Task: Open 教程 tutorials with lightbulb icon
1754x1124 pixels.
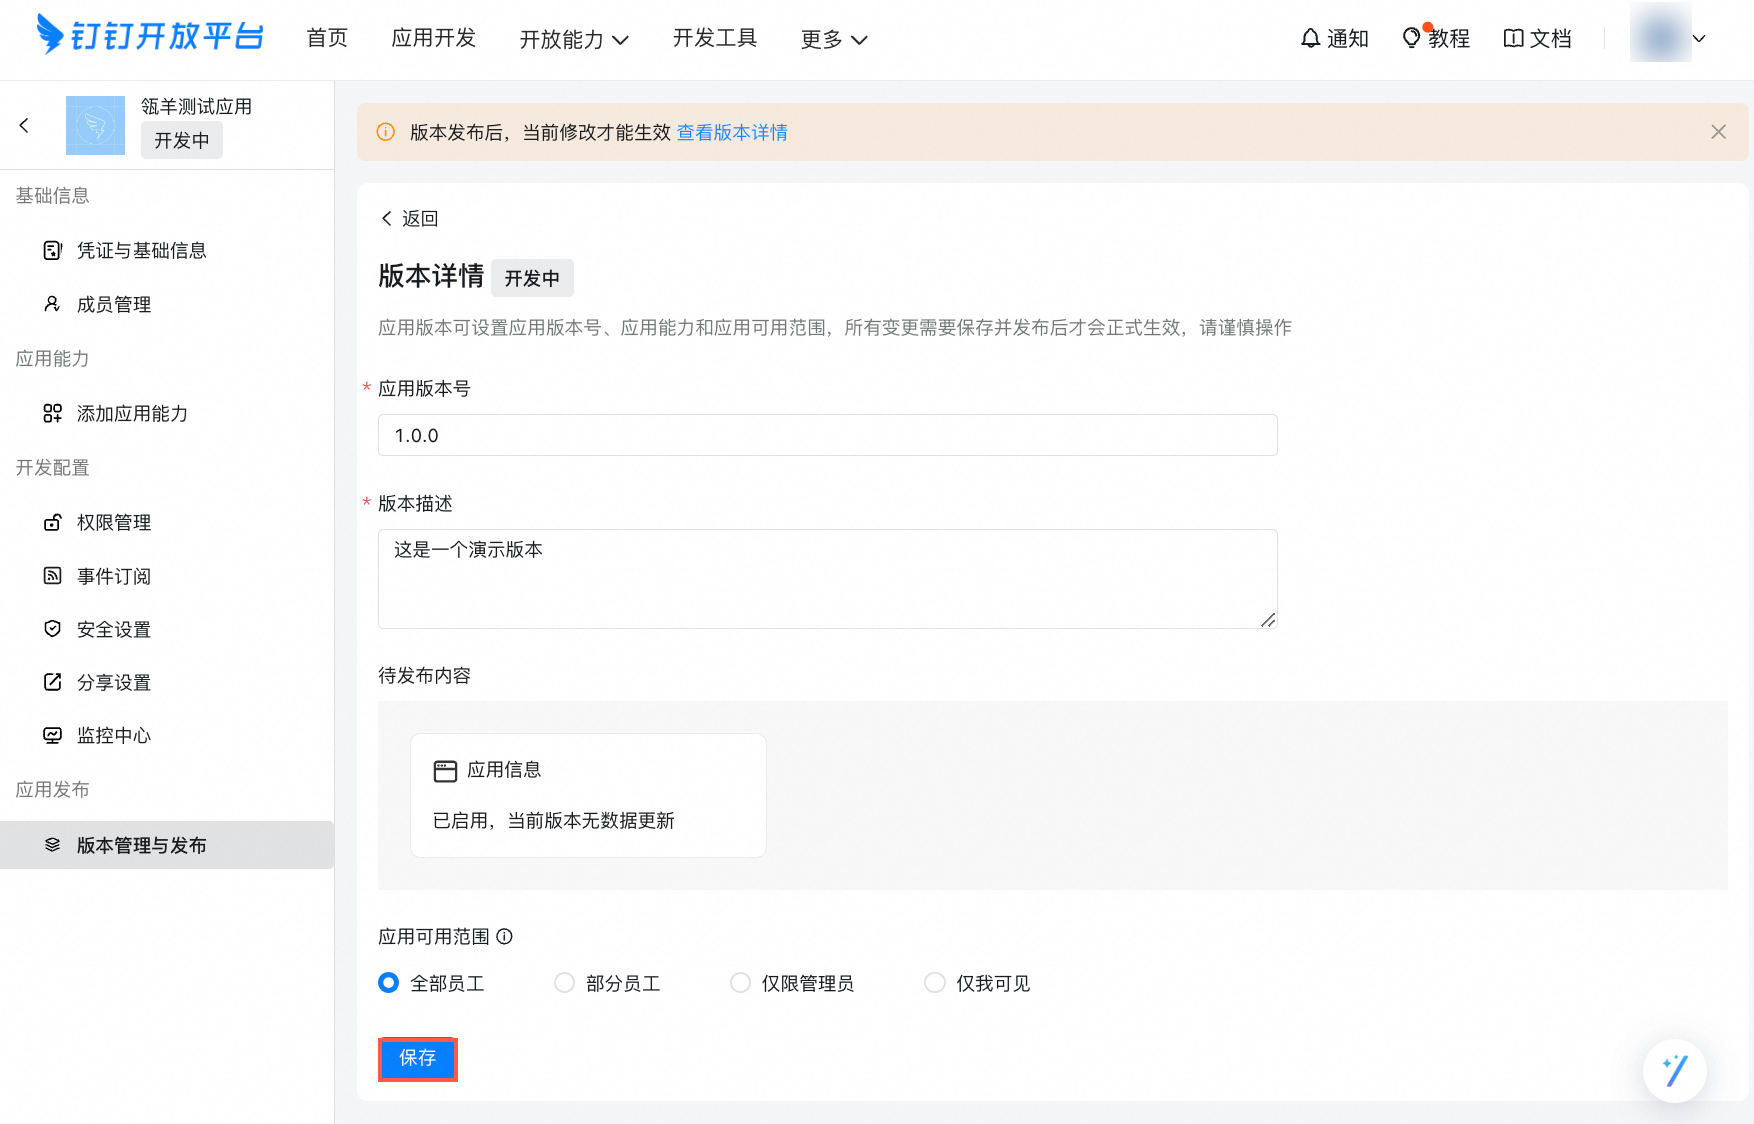Action: click(x=1436, y=38)
